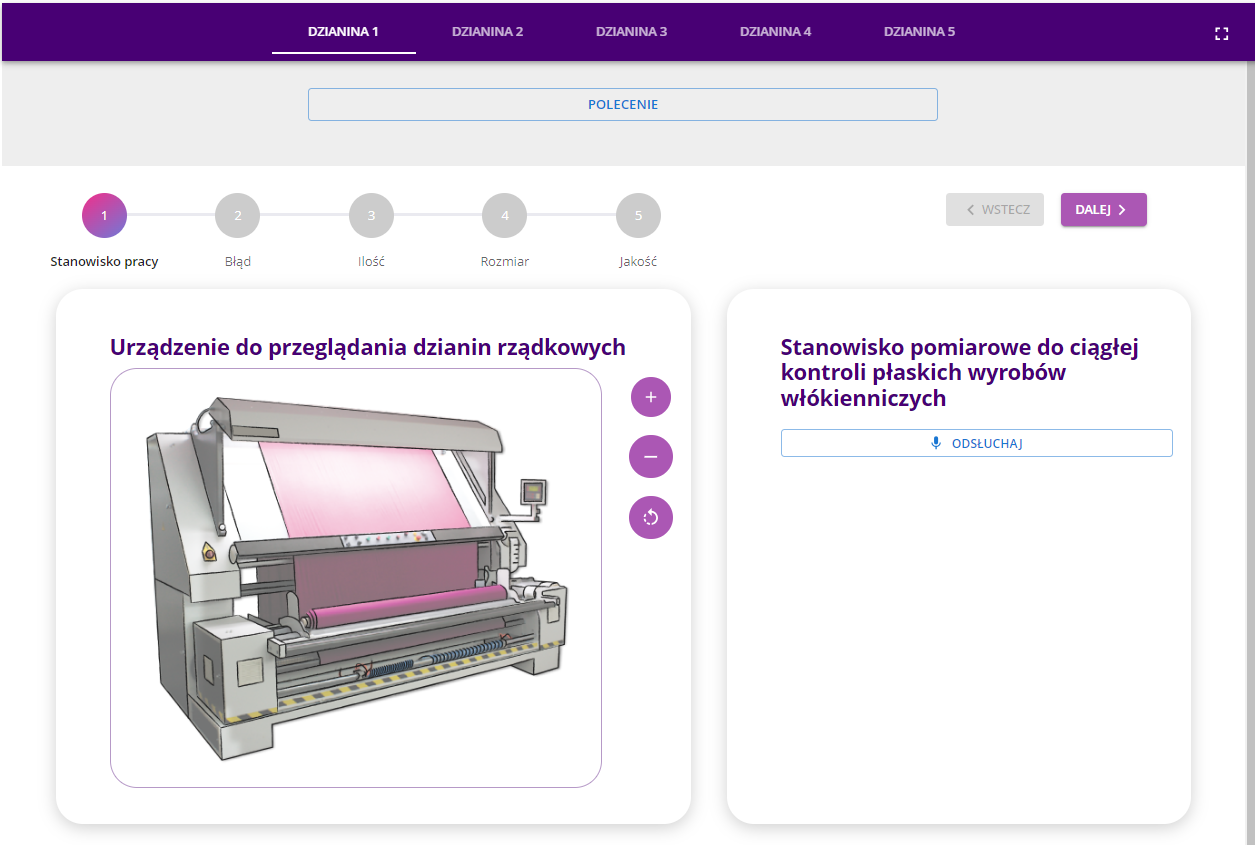This screenshot has height=845, width=1255.
Task: Go to step 2 Błąd
Action: (237, 216)
